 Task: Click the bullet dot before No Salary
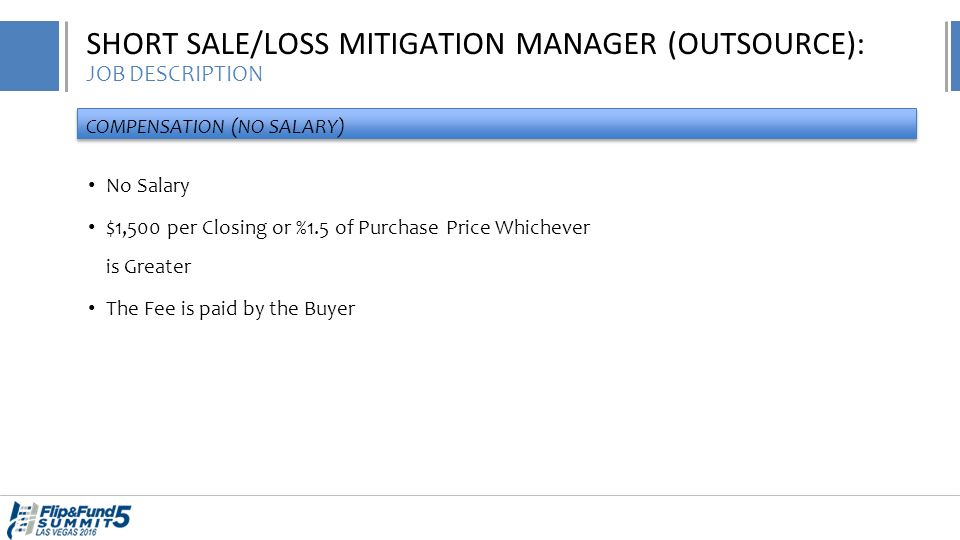tap(91, 185)
